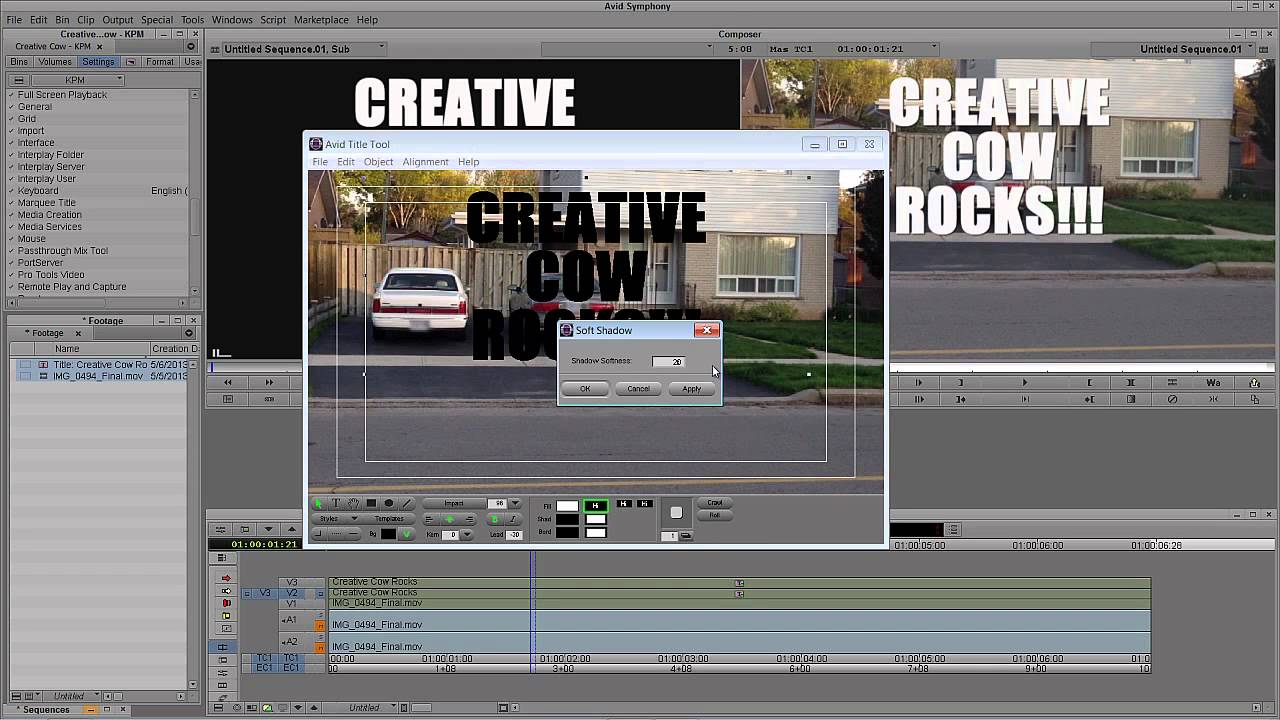Select the Marquee Title setting
The height and width of the screenshot is (720, 1280).
46,203
